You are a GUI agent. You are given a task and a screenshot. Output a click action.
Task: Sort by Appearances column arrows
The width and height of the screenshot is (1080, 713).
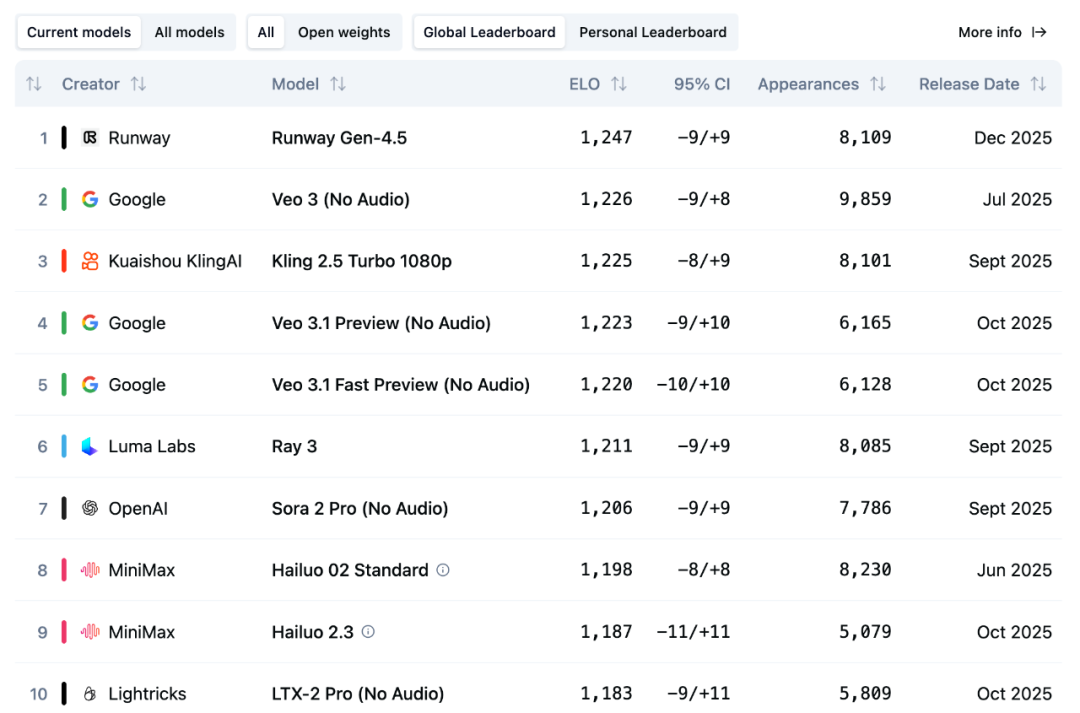coord(878,84)
